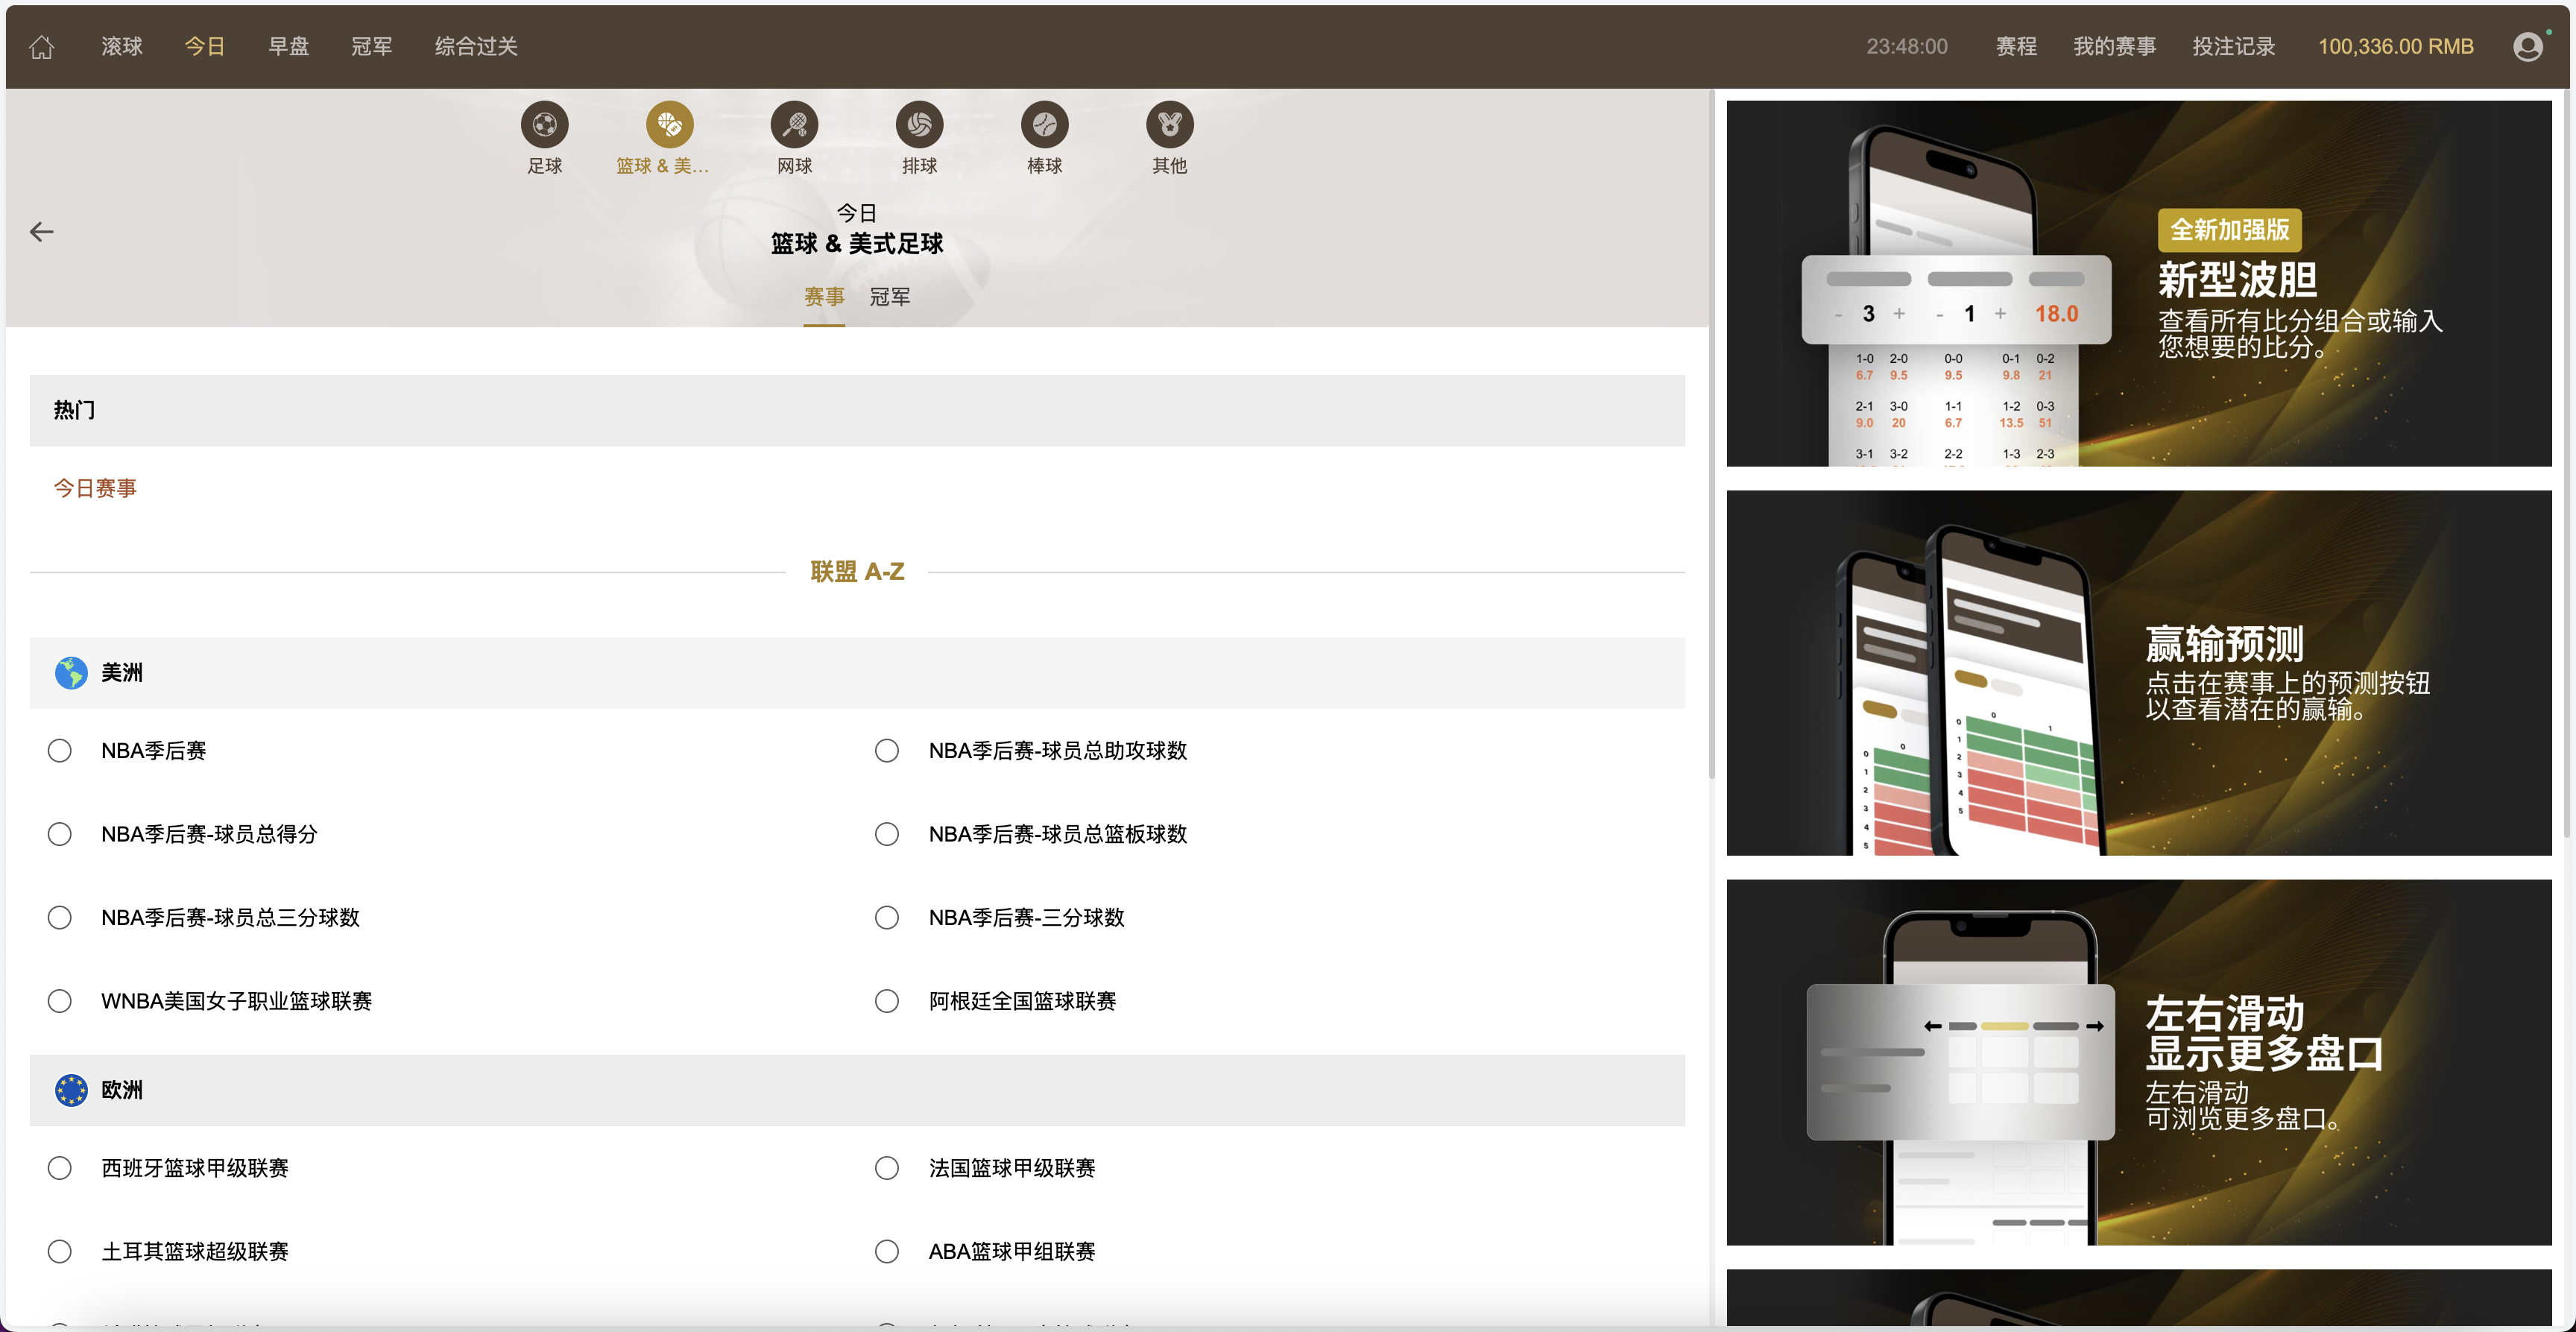Select 法国篮球甲级联赛 radio button
The width and height of the screenshot is (2576, 1332).
[887, 1167]
